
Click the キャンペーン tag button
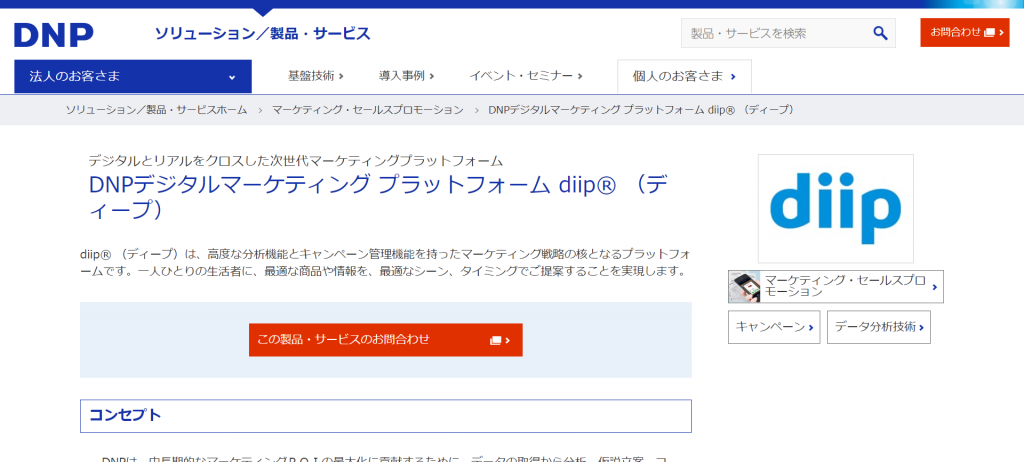click(774, 327)
